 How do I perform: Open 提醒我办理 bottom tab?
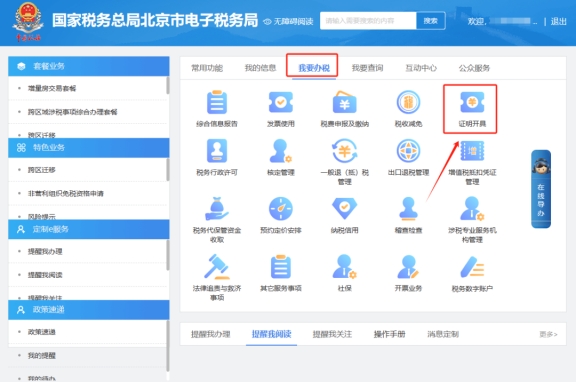(x=210, y=334)
